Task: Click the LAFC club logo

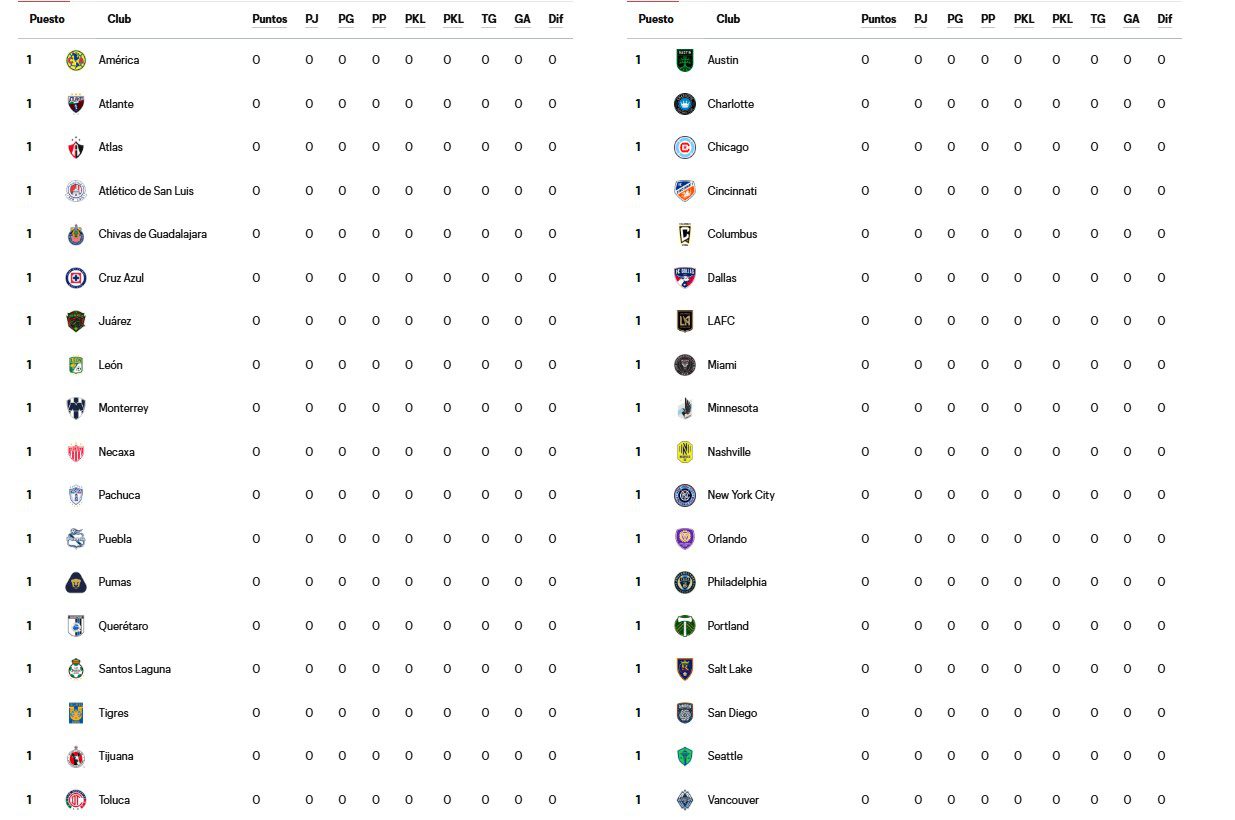Action: 685,321
